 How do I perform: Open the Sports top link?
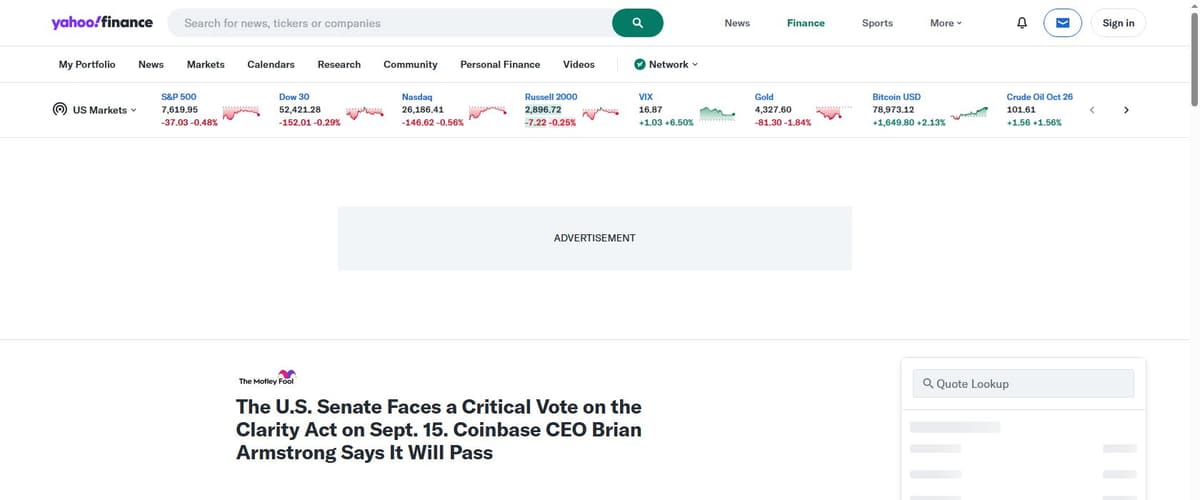[x=877, y=23]
